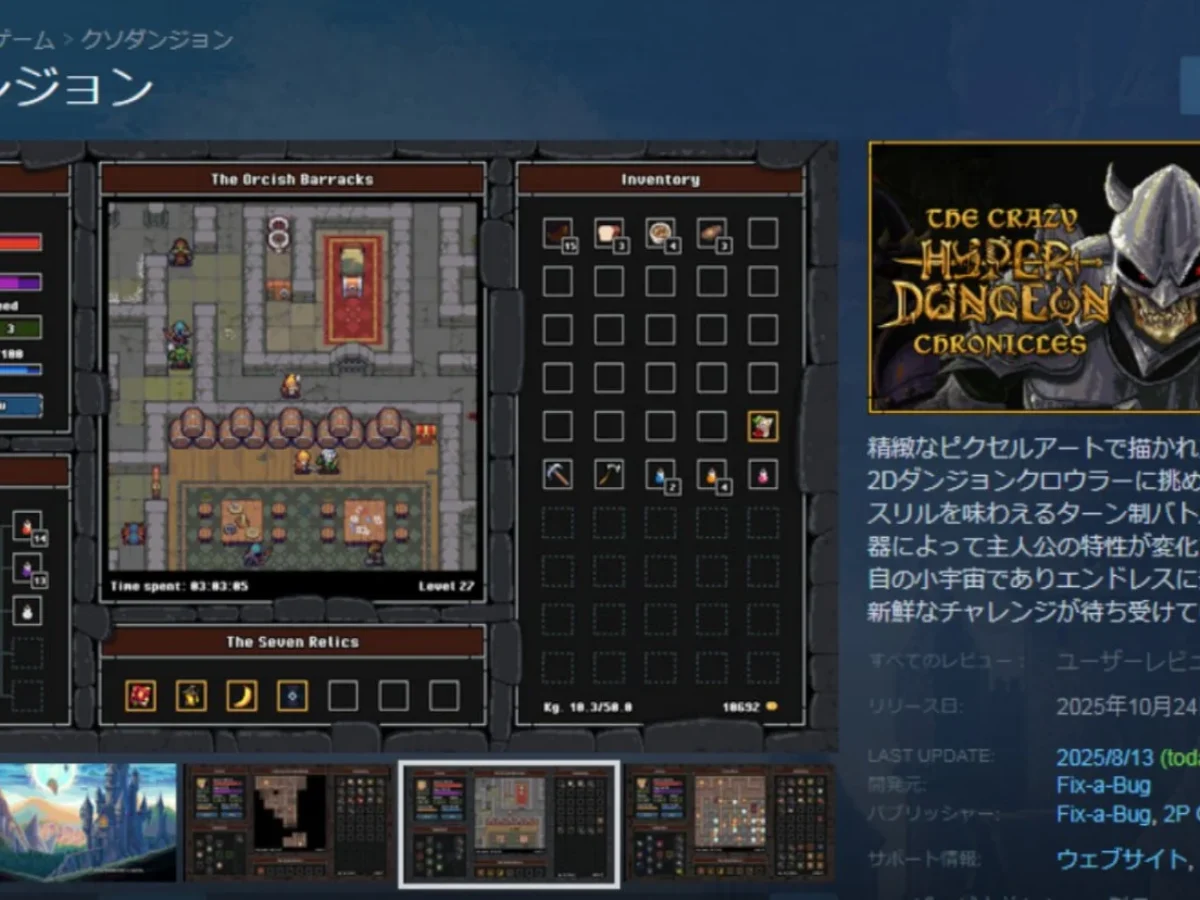Click the bread loaf item in fourth slot
The height and width of the screenshot is (900, 1200).
click(x=712, y=233)
